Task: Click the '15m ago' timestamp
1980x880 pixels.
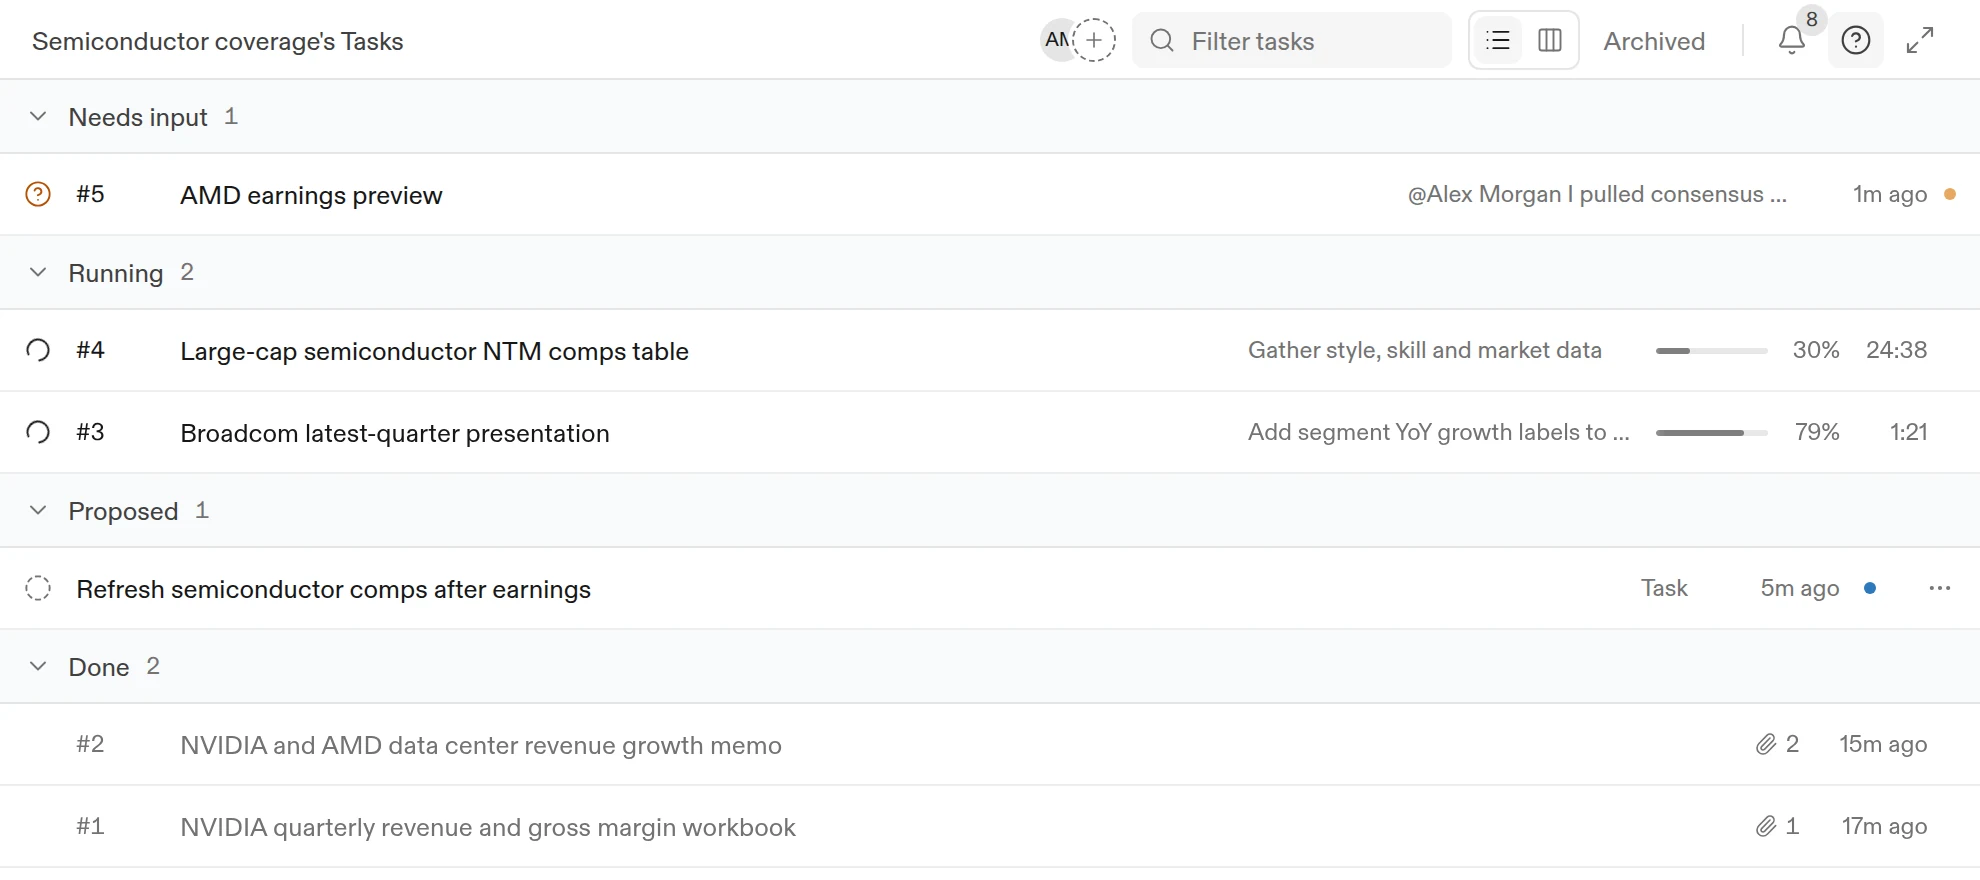Action: click(1883, 744)
